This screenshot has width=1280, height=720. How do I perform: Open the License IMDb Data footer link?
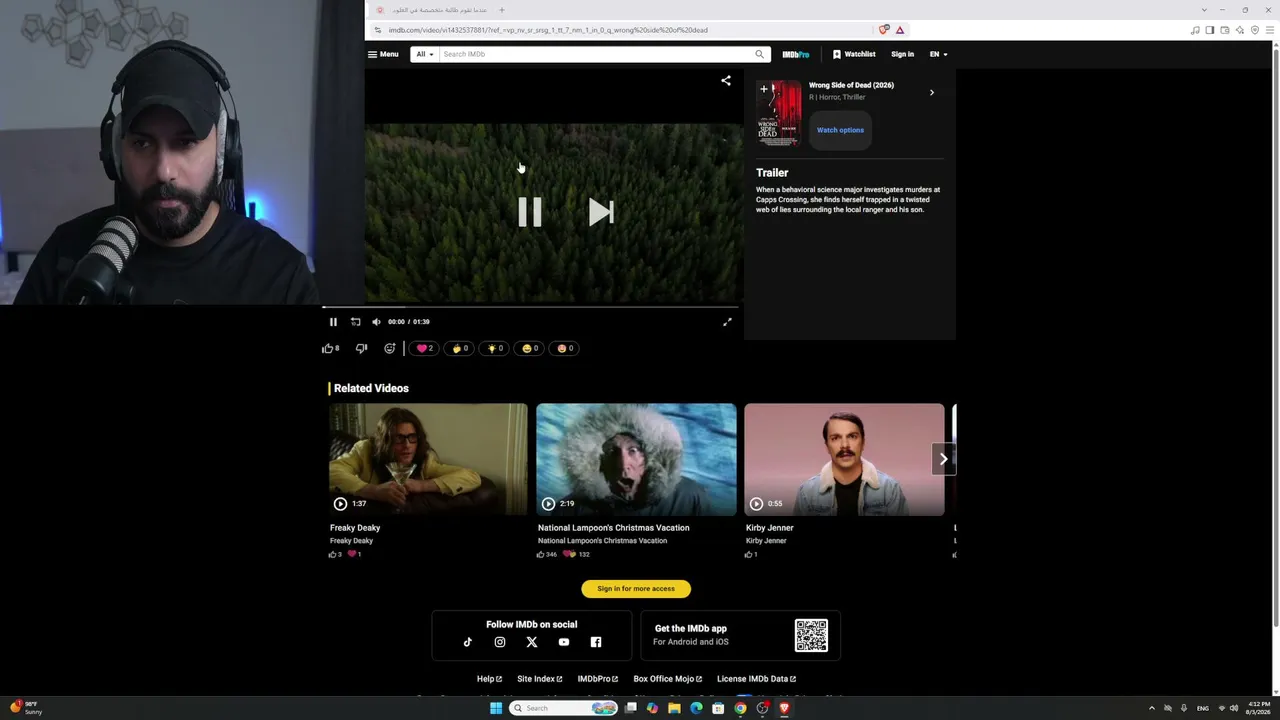coord(757,679)
